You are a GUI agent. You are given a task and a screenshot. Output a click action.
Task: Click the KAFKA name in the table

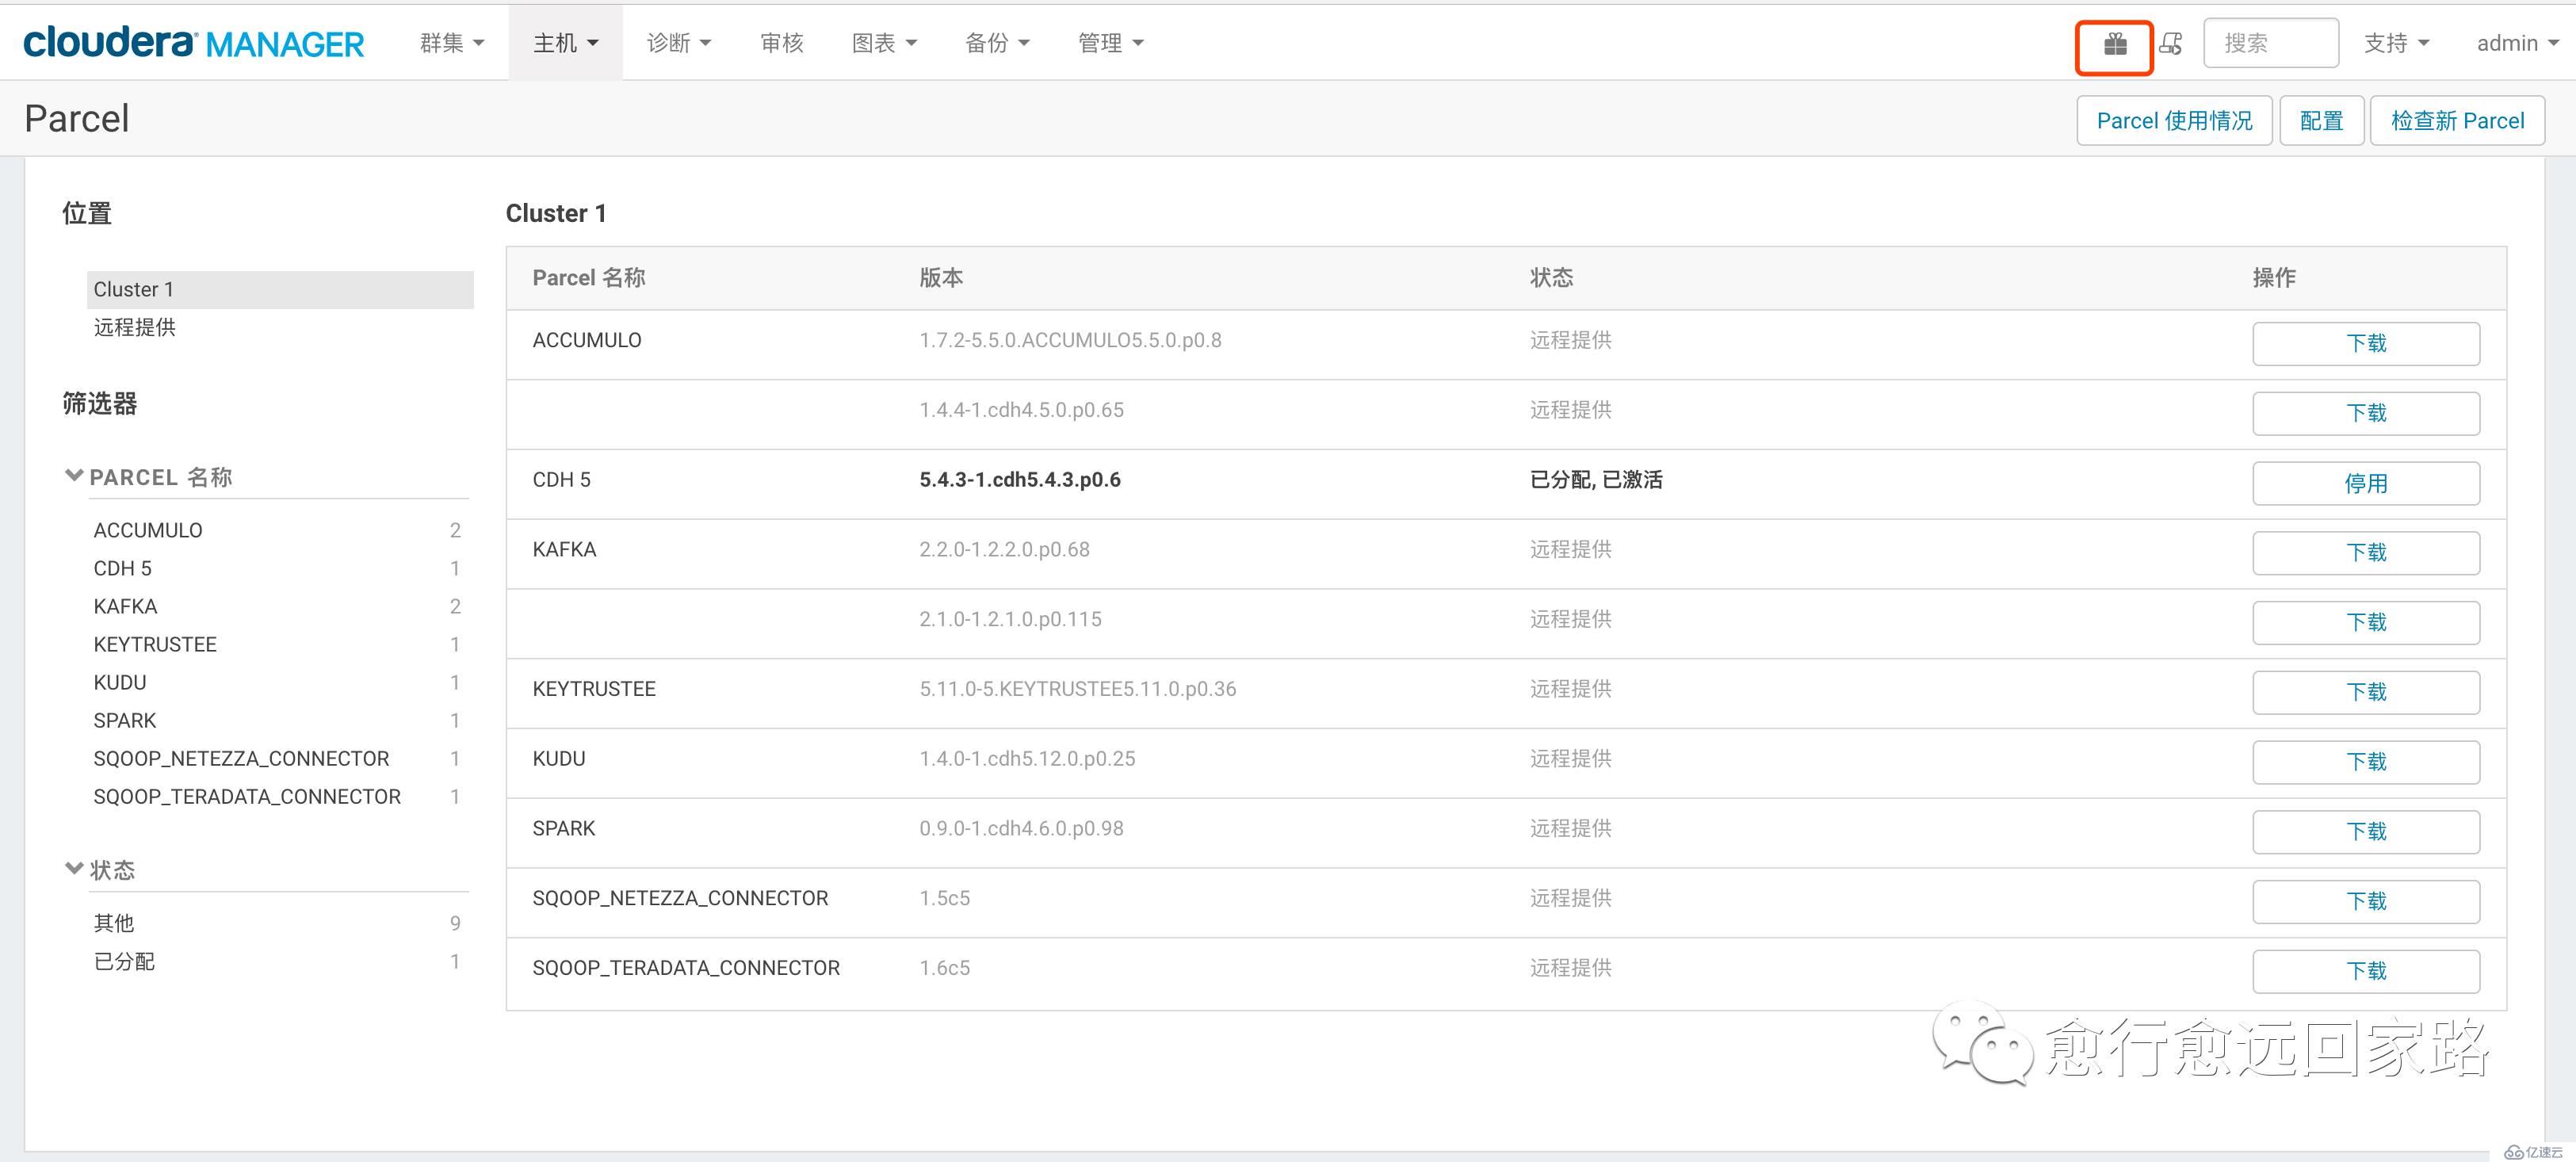click(564, 550)
